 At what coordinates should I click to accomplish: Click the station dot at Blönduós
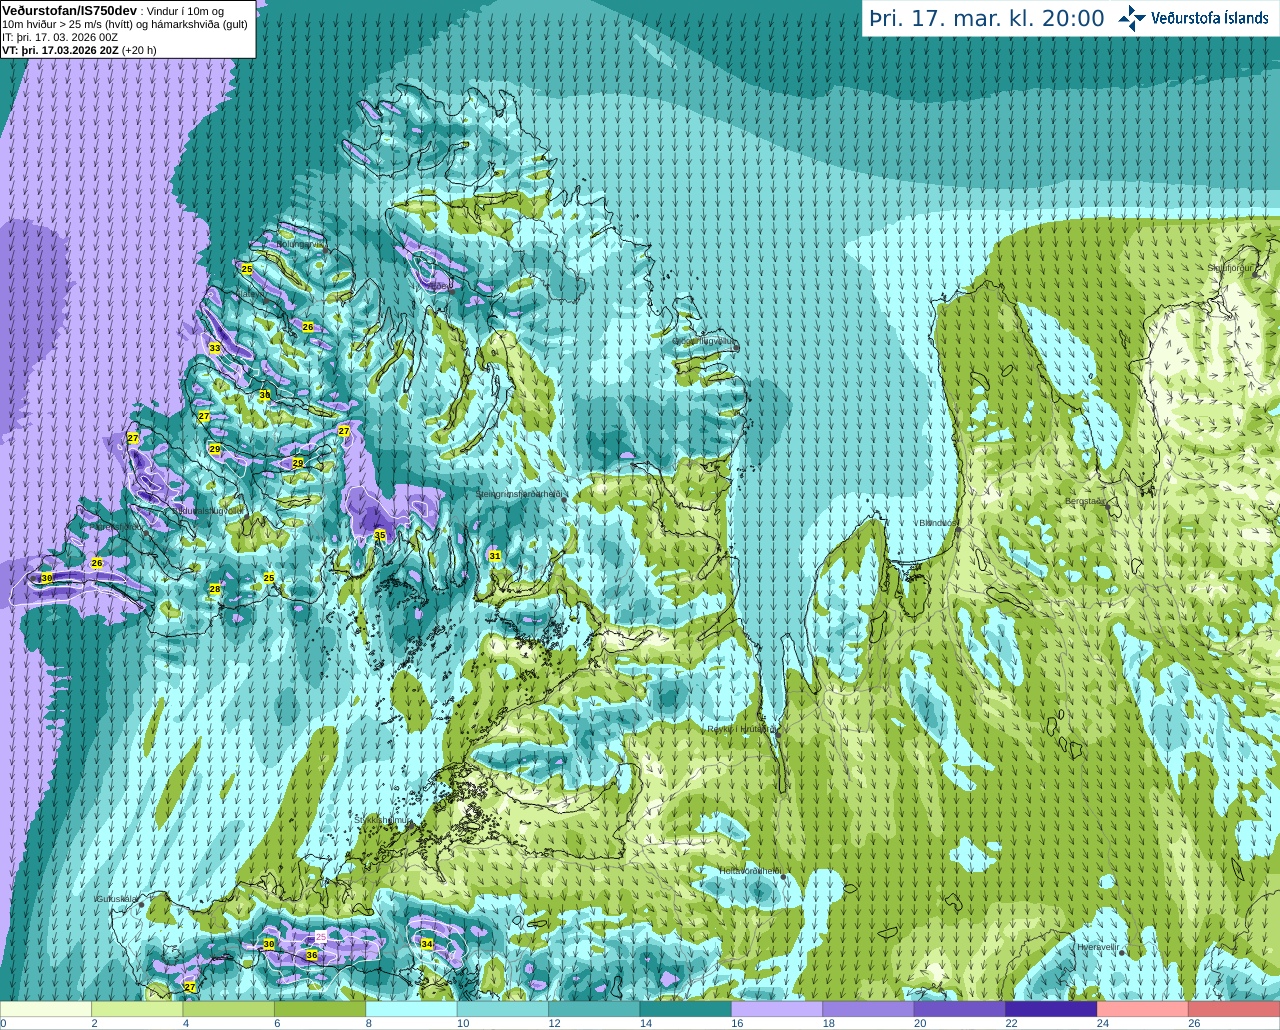click(x=958, y=529)
